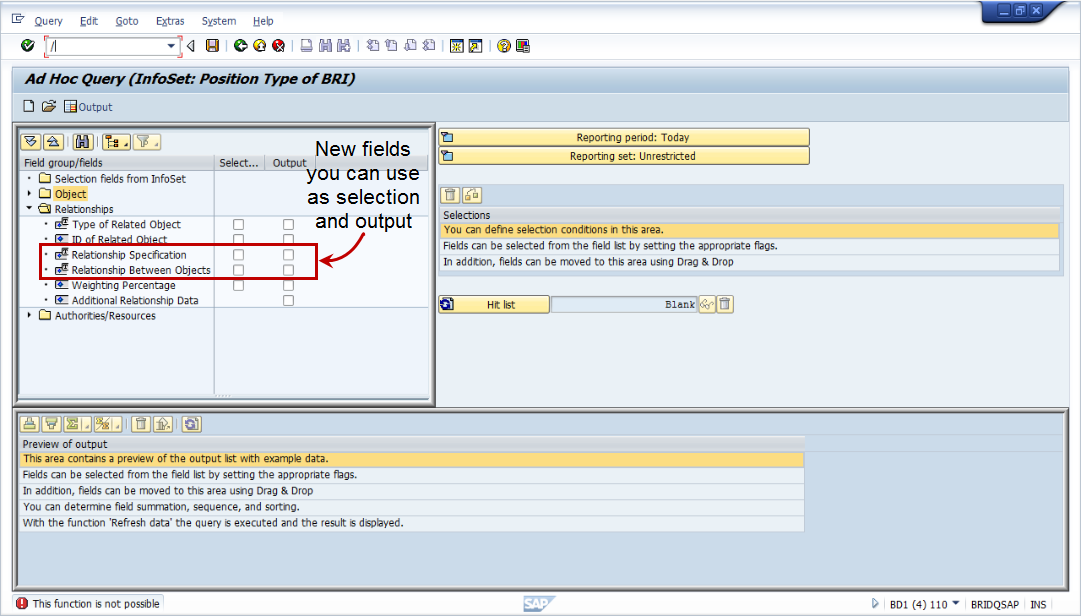The image size is (1081, 616).
Task: Click the trash icon beside the Blank hit list field
Action: [725, 304]
